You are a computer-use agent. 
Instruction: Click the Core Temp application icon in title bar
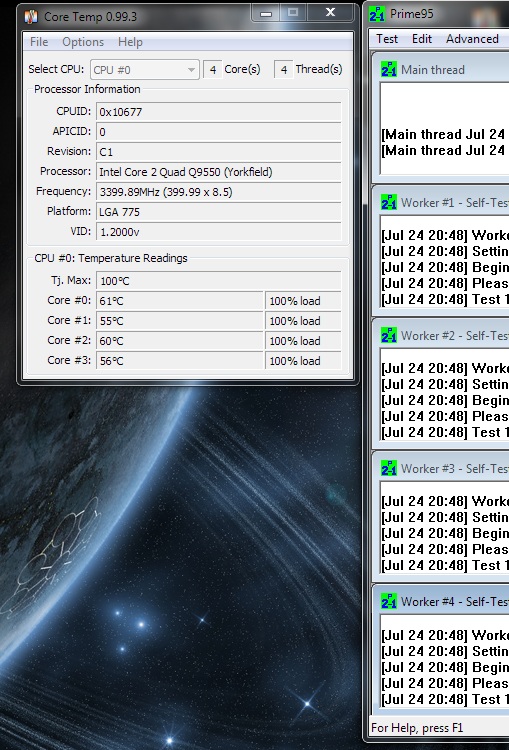tap(31, 16)
